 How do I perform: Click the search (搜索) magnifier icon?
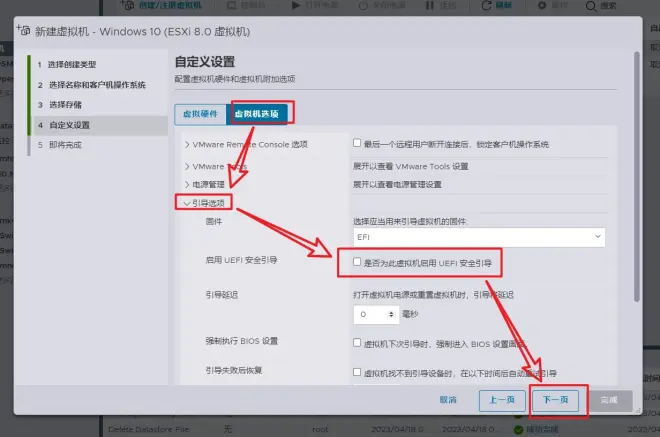[x=591, y=6]
